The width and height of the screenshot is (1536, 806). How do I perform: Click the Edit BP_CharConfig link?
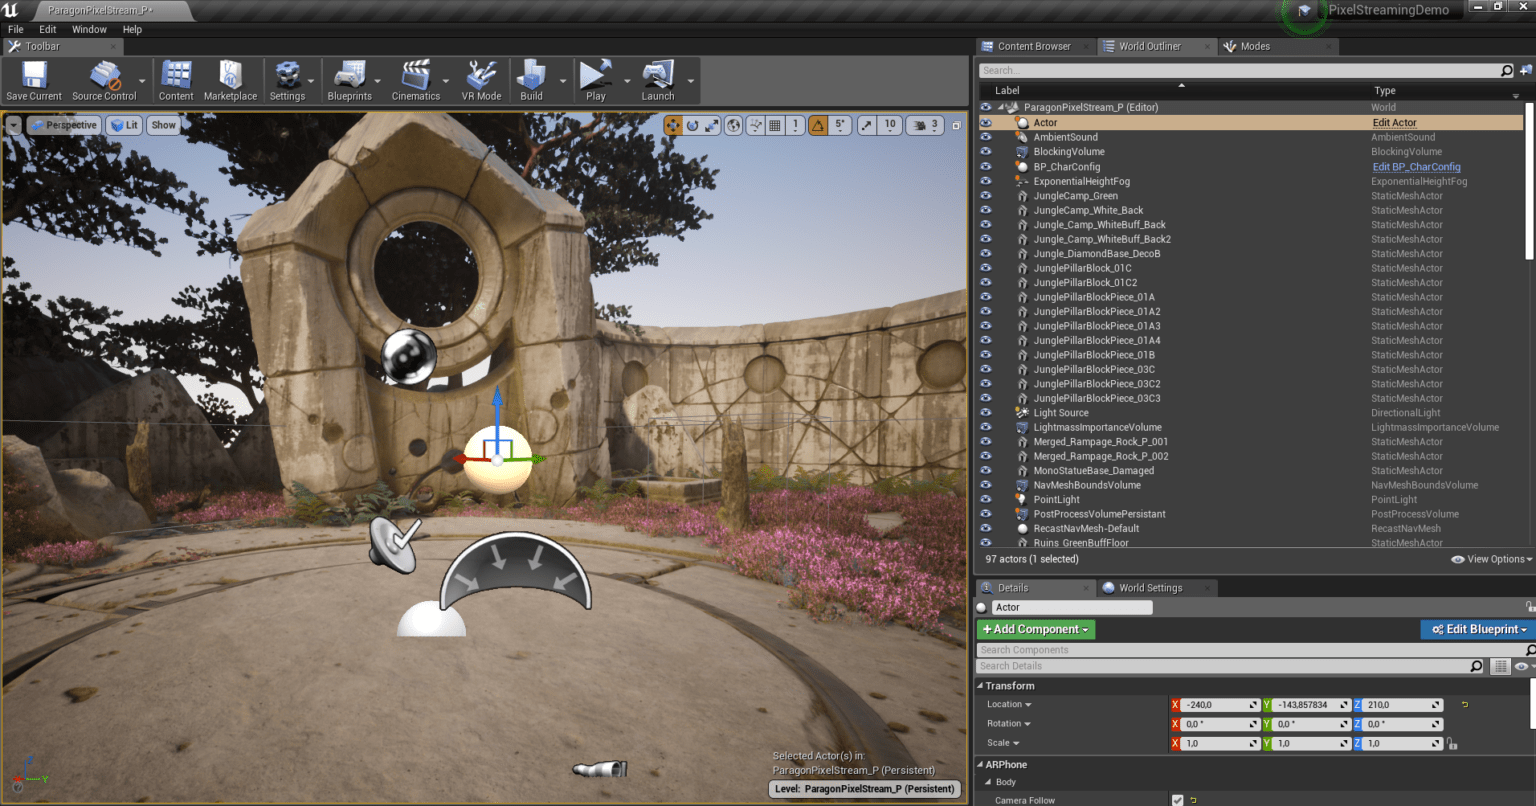point(1416,167)
